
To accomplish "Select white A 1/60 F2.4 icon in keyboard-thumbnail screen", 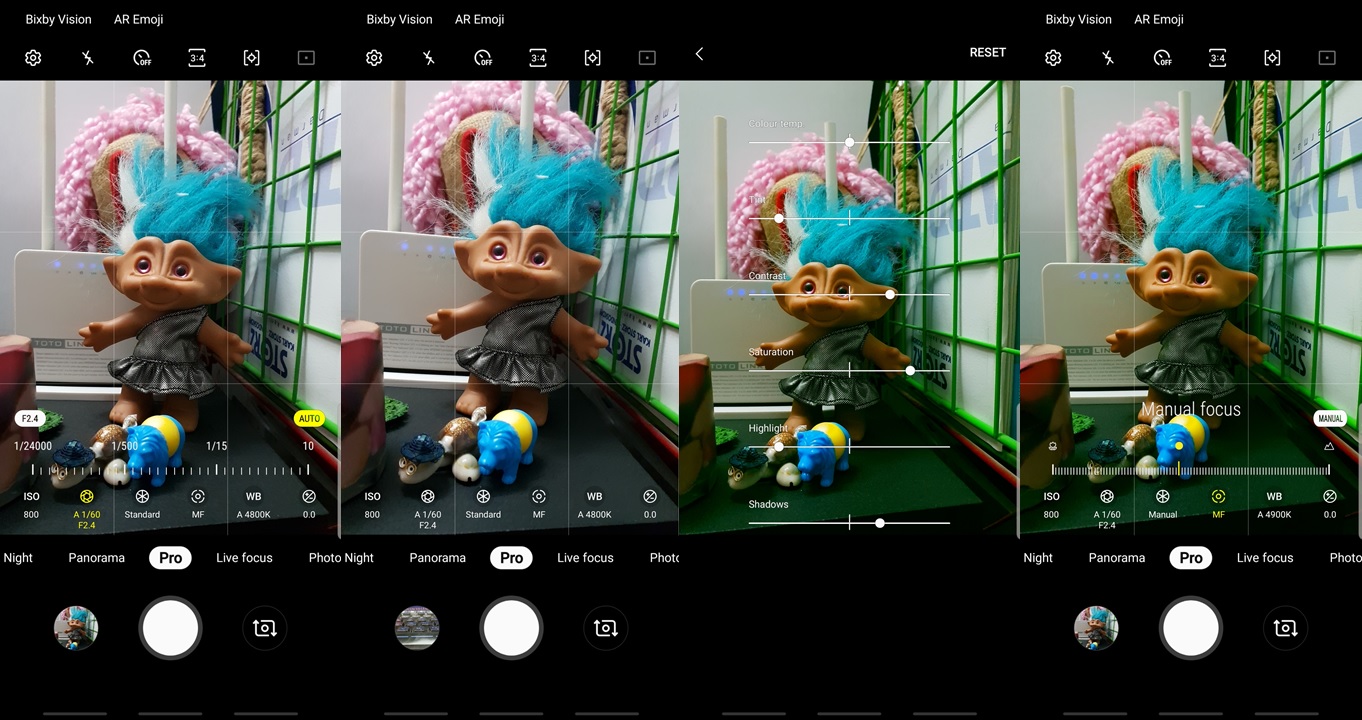I will click(428, 507).
